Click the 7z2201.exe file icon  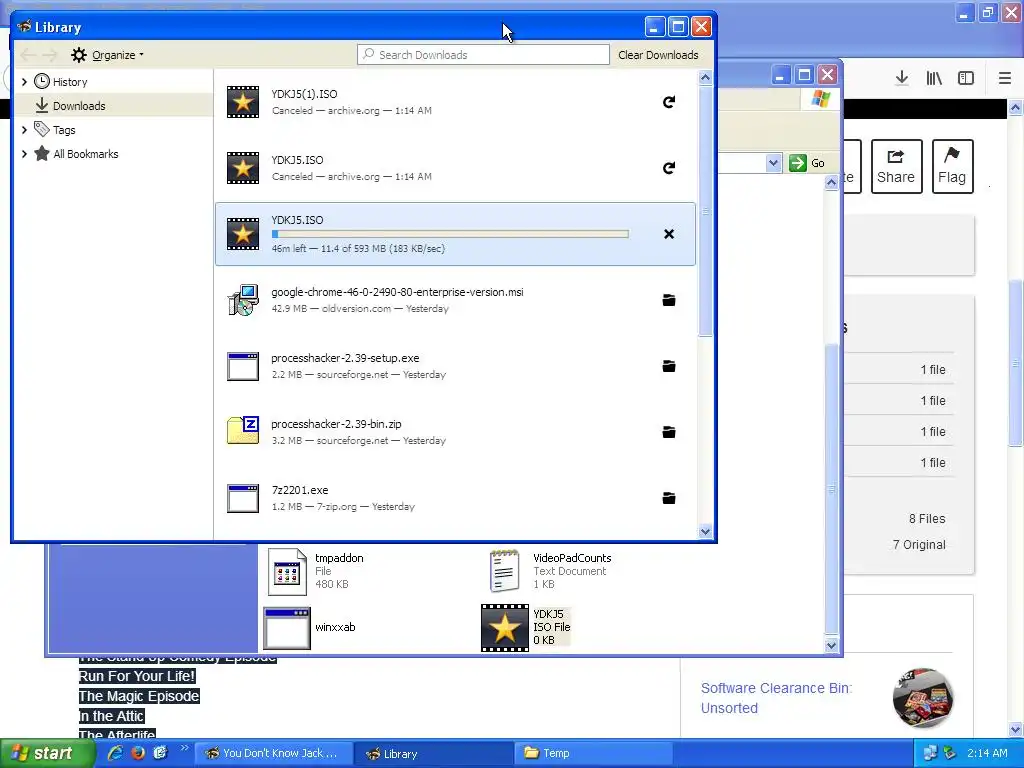pos(243,498)
